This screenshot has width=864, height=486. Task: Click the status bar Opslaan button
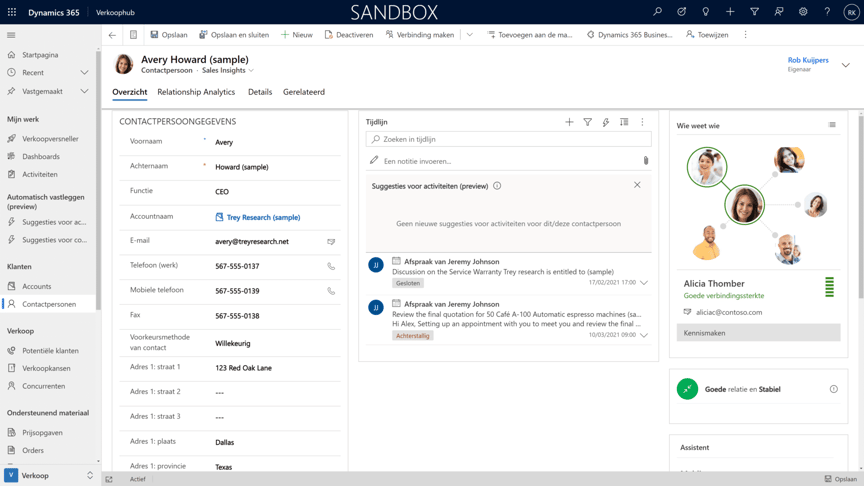coord(840,479)
